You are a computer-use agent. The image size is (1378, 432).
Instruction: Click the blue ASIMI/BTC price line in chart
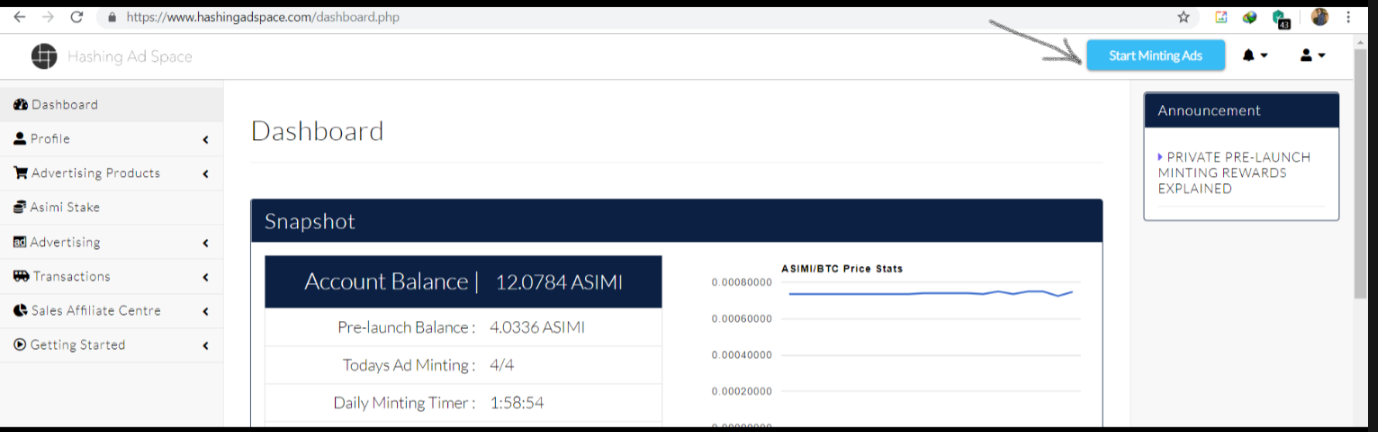(x=930, y=293)
